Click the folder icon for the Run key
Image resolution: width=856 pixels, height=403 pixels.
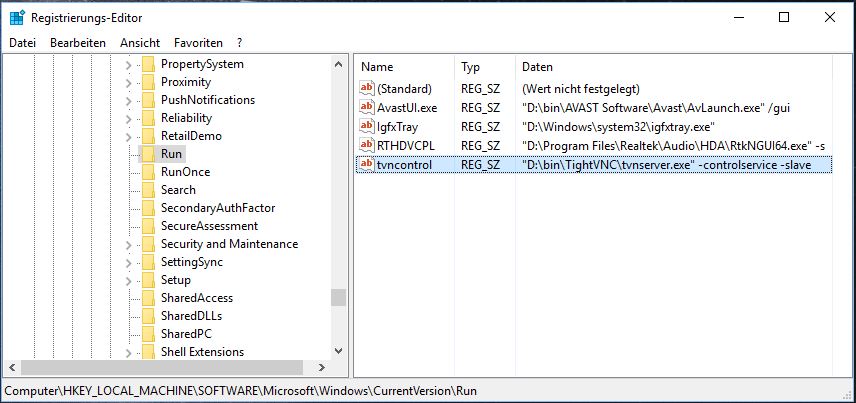(x=148, y=154)
